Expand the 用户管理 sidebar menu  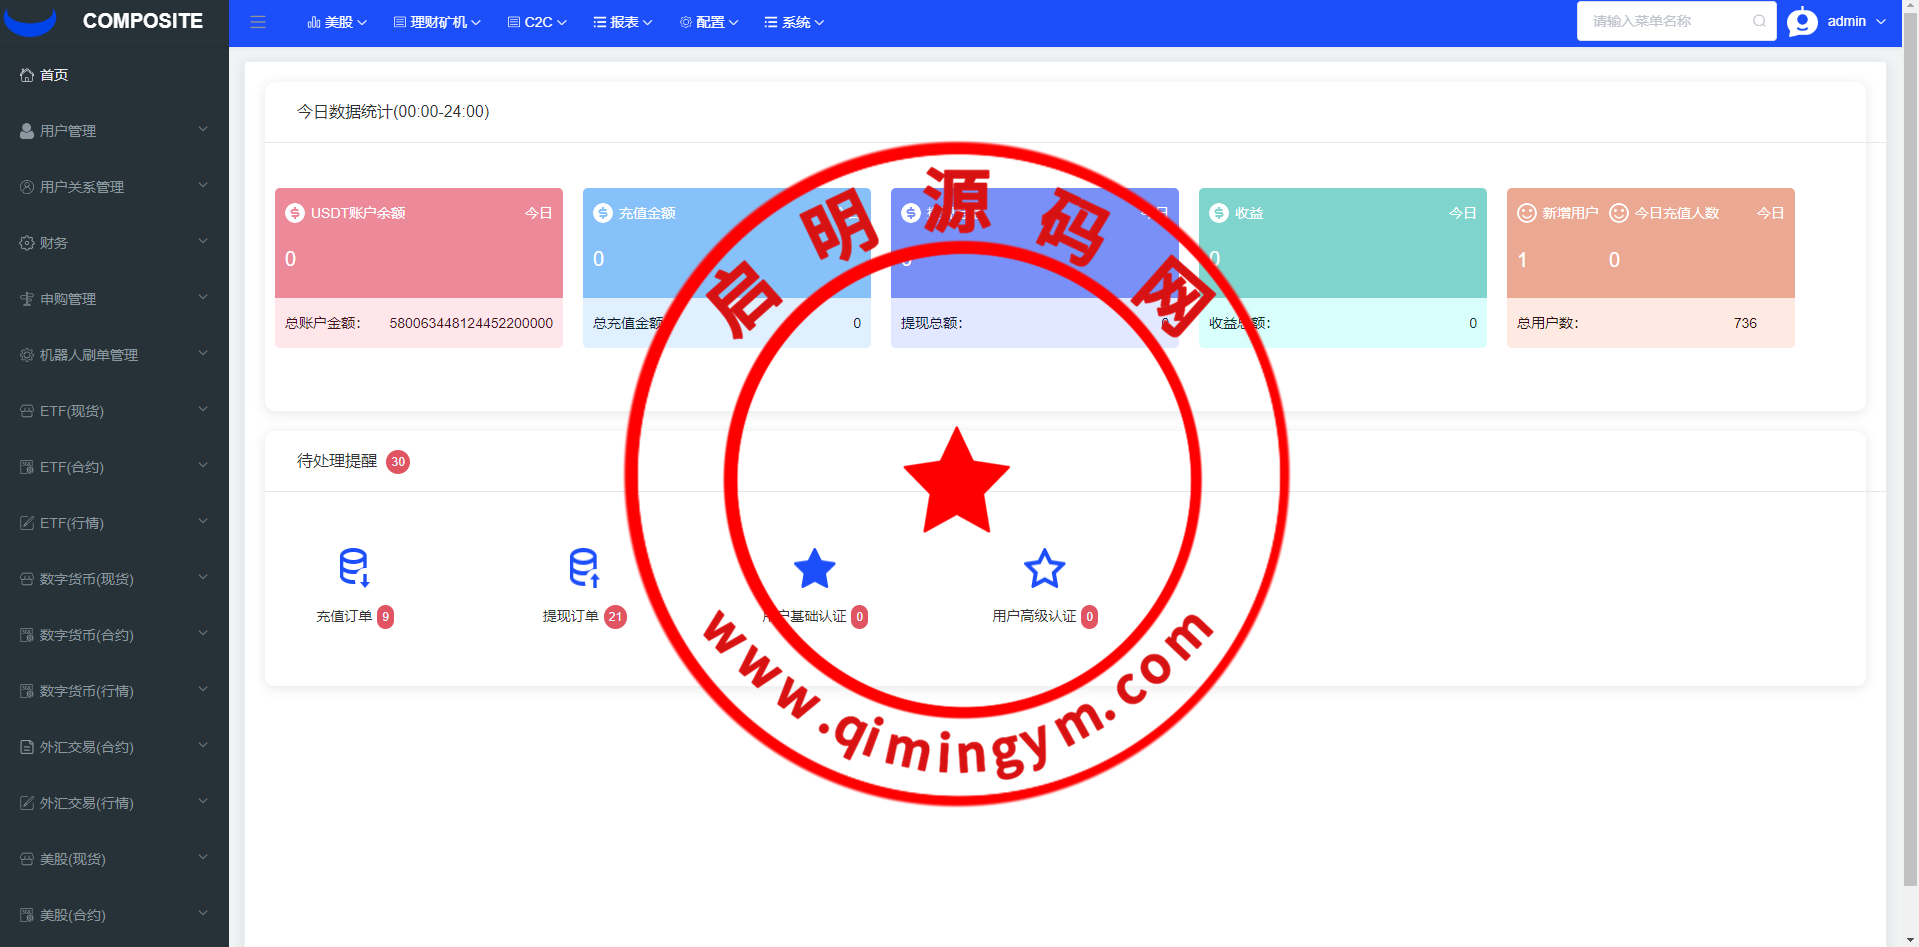pyautogui.click(x=114, y=131)
